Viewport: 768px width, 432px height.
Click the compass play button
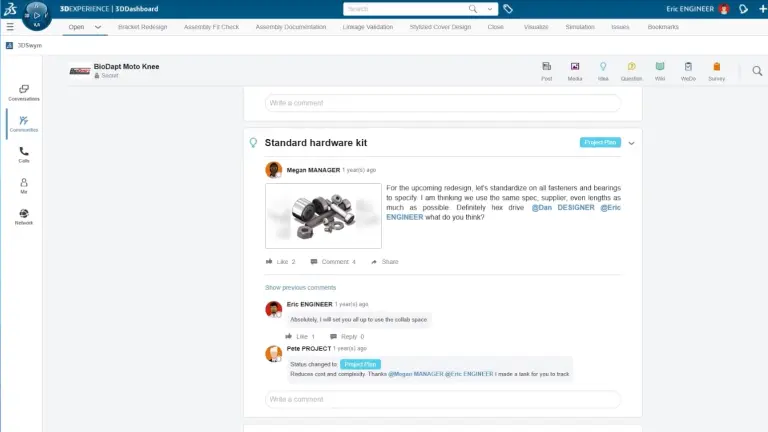coord(37,15)
